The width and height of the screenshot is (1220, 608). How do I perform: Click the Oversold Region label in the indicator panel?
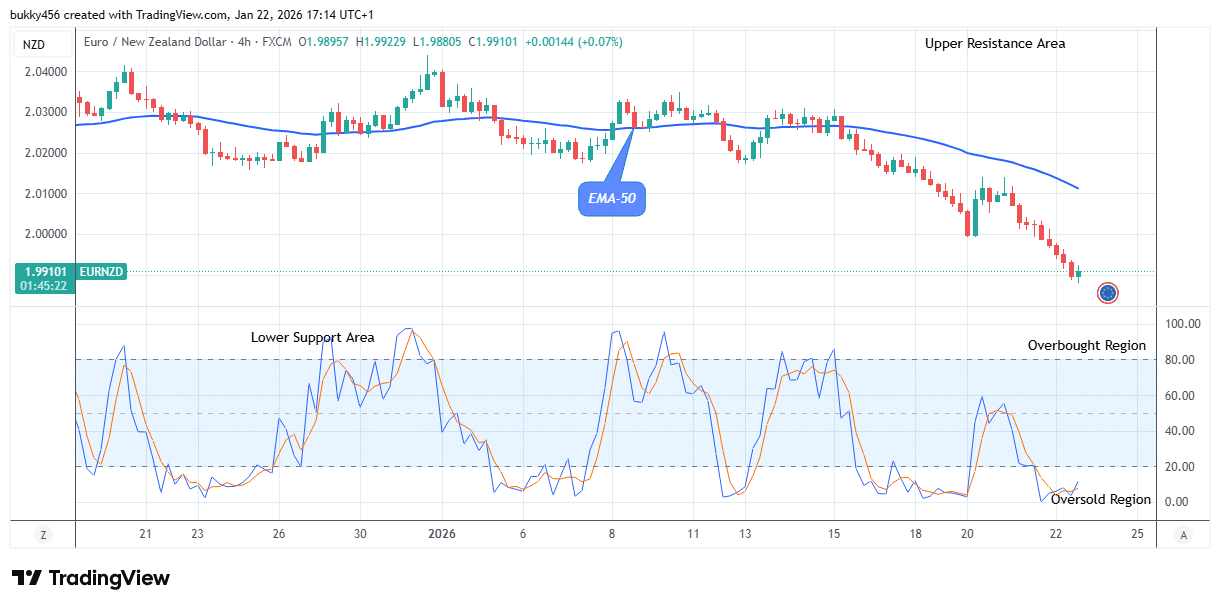[1100, 499]
